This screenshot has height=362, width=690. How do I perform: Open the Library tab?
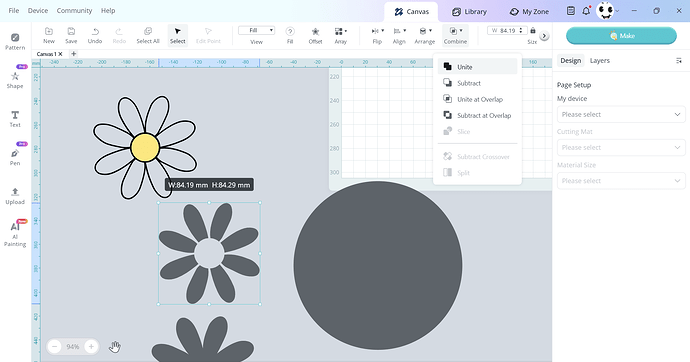click(470, 12)
